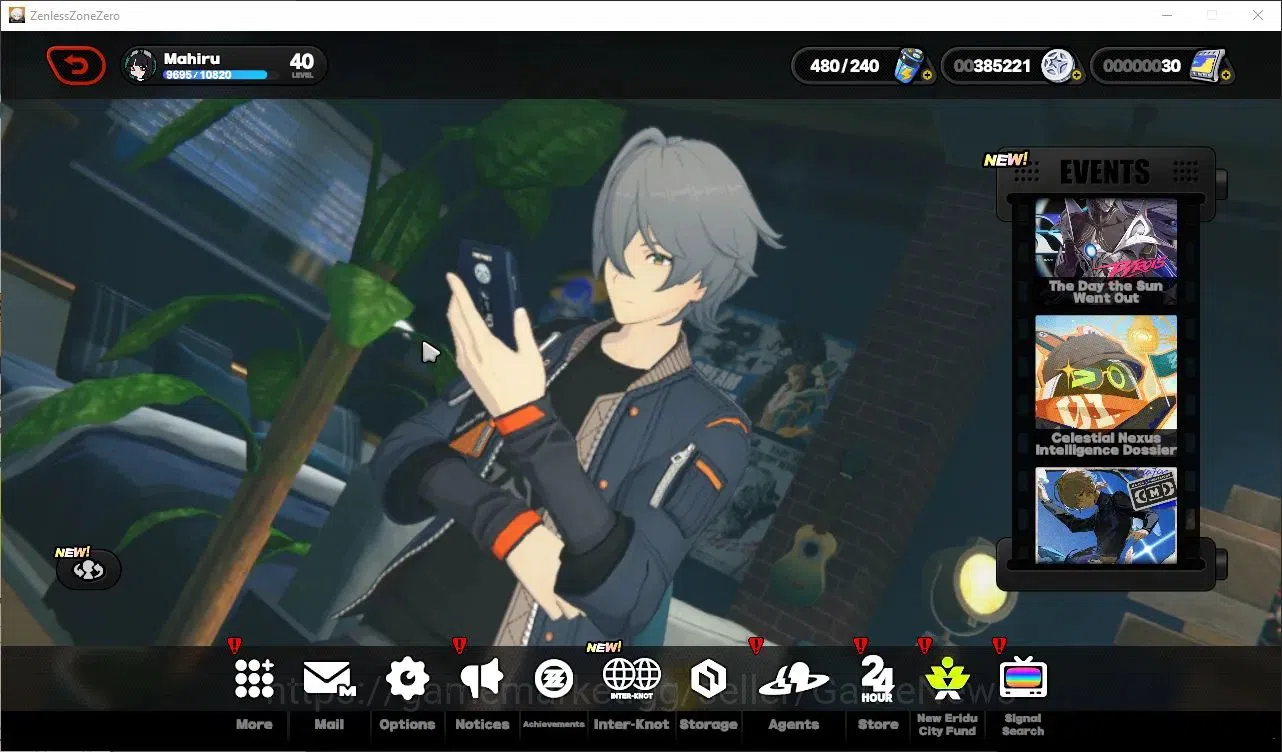This screenshot has width=1282, height=752.
Task: Open the Achievements icon
Action: coord(554,678)
